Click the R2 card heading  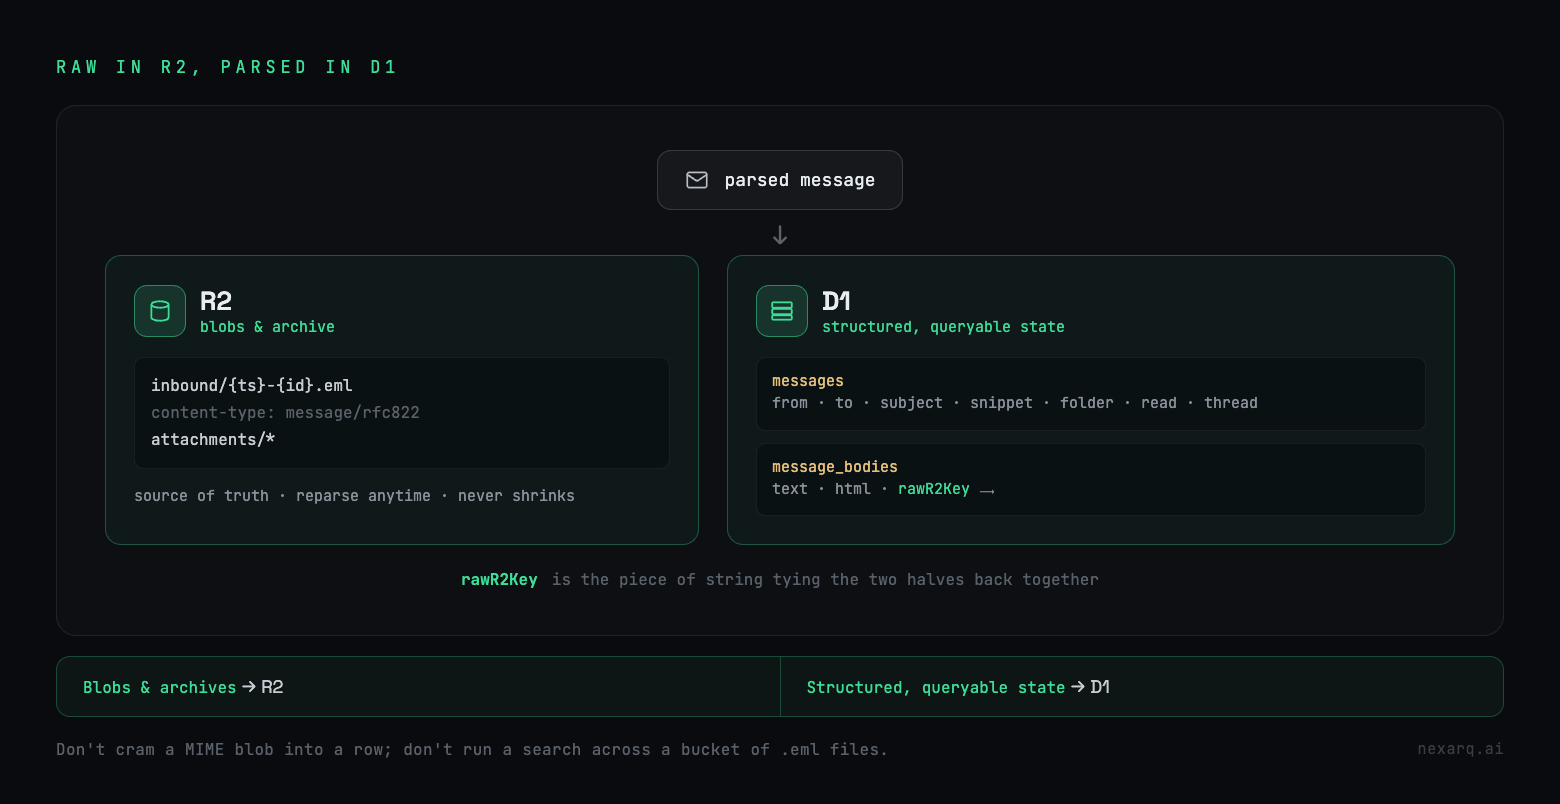tap(216, 301)
